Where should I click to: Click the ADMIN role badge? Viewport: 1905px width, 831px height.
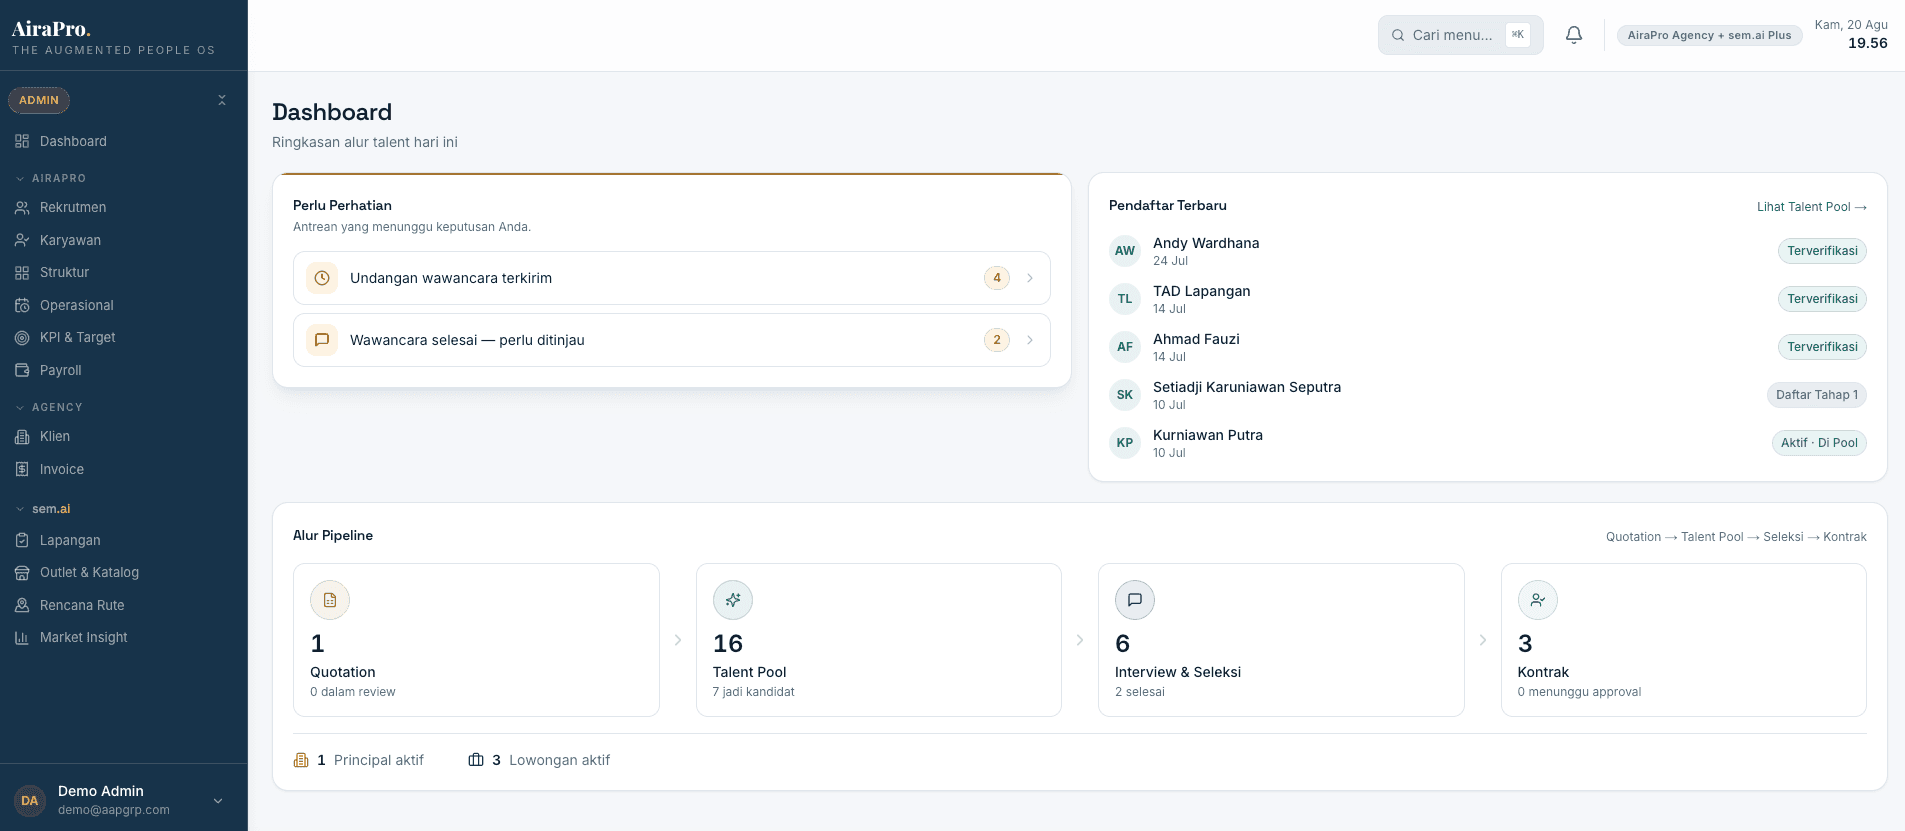[x=39, y=100]
